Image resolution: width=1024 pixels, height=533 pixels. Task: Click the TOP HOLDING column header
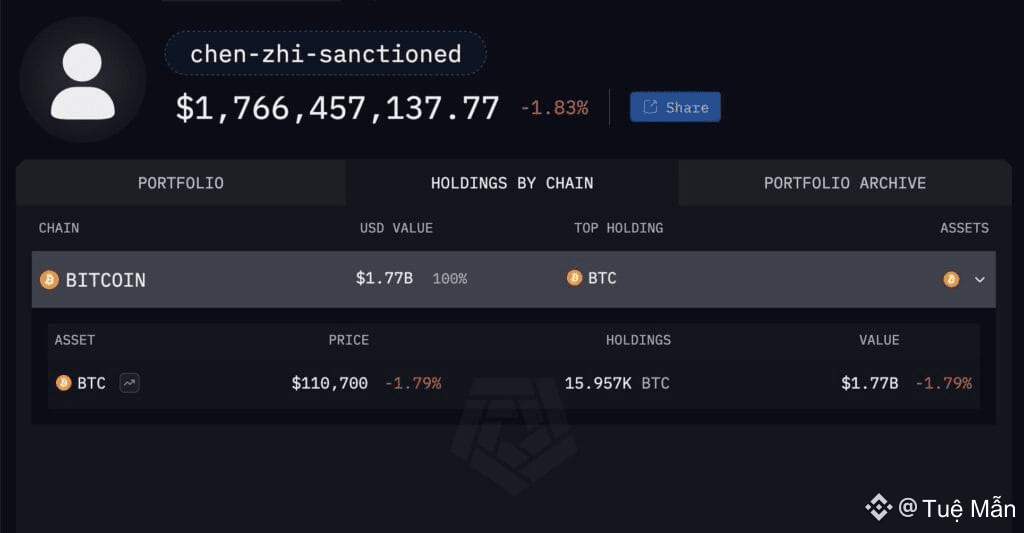tap(618, 228)
